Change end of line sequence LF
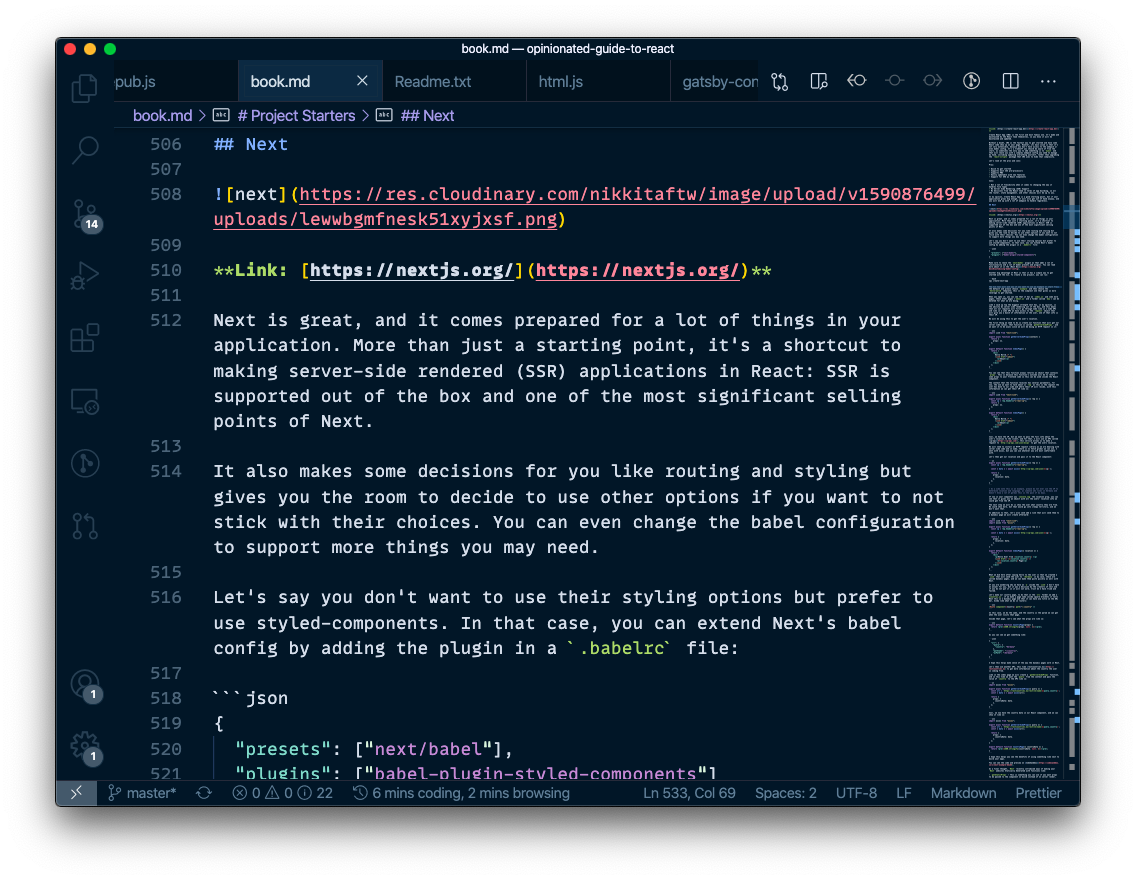 point(903,793)
